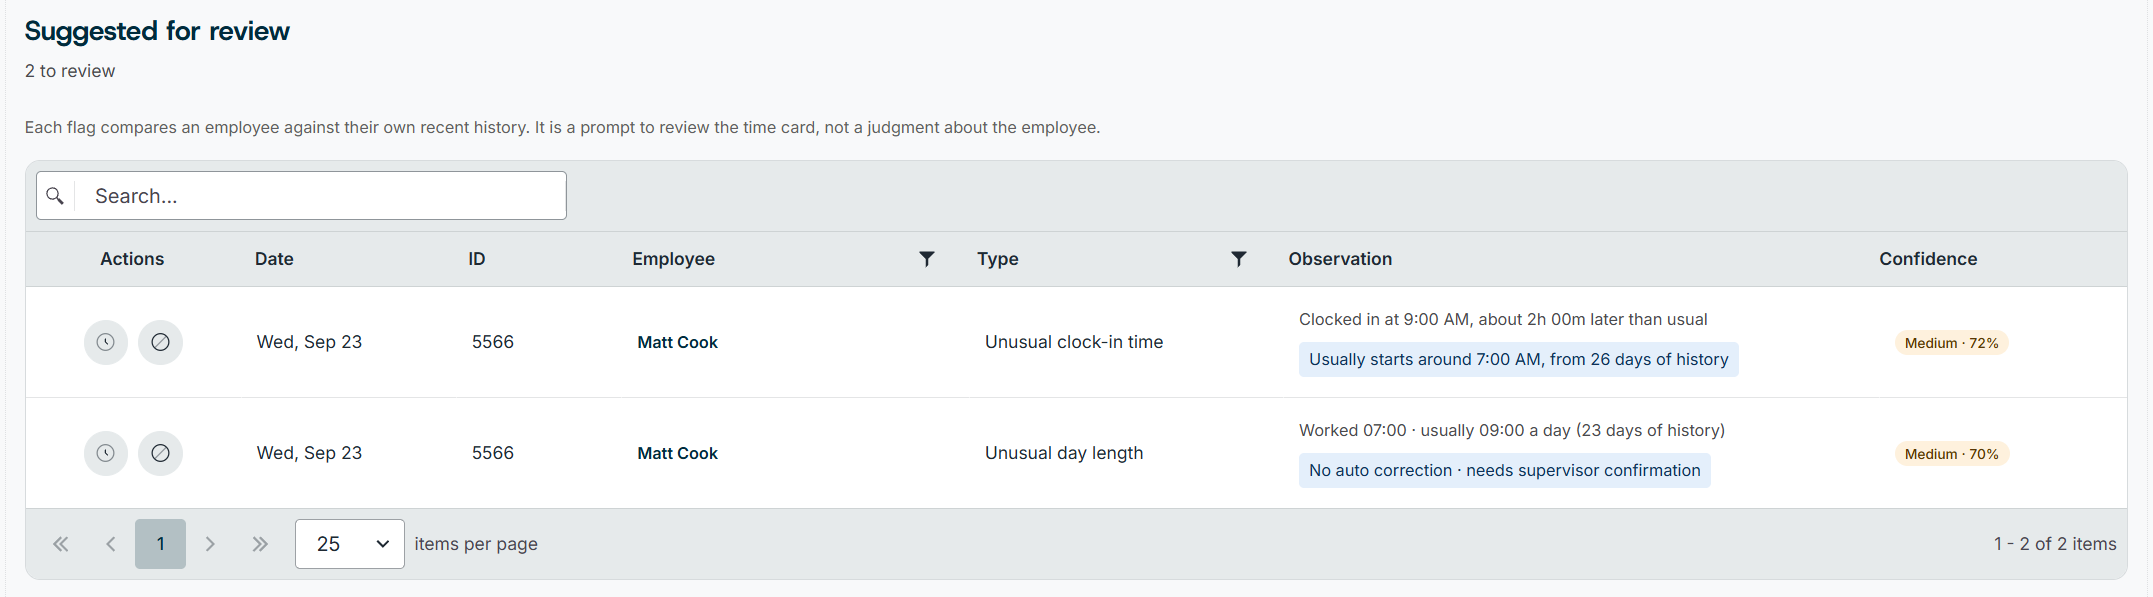This screenshot has height=597, width=2153.
Task: Go to the last page
Action: point(260,544)
